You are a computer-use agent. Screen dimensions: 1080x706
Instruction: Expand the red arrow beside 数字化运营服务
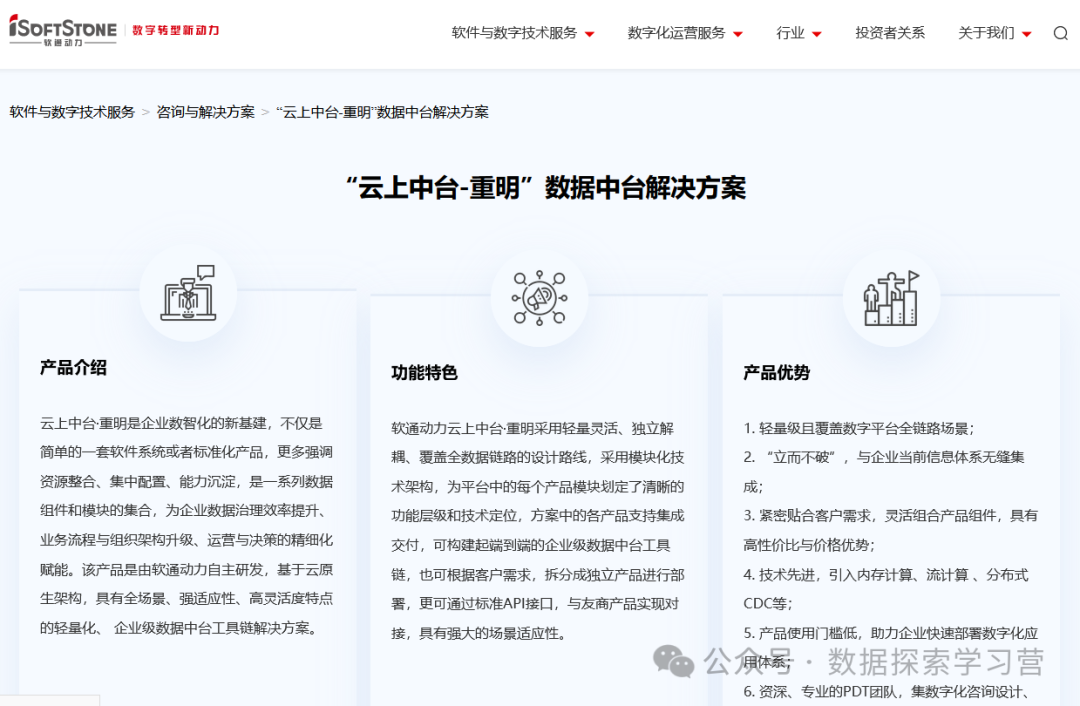738,34
